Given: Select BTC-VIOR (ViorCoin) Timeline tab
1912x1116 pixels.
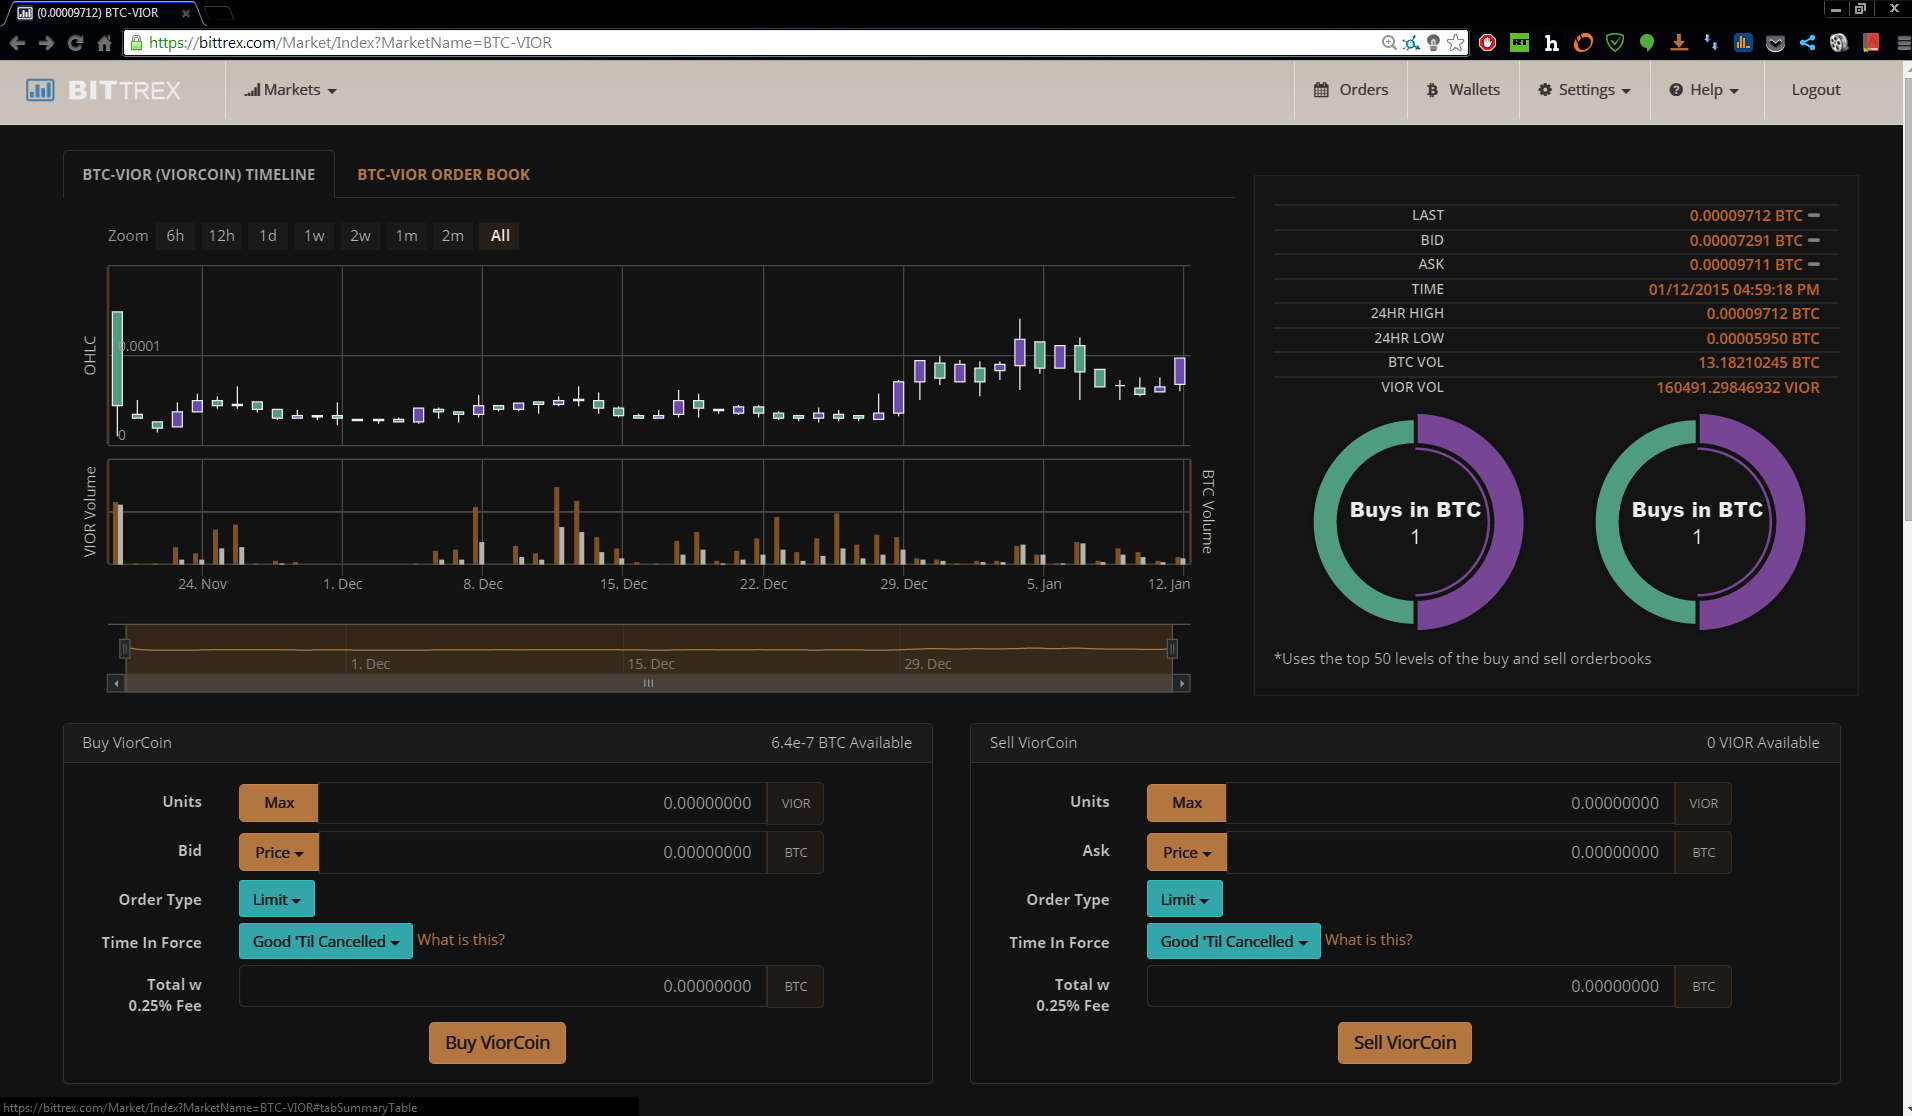Looking at the screenshot, I should [x=199, y=175].
